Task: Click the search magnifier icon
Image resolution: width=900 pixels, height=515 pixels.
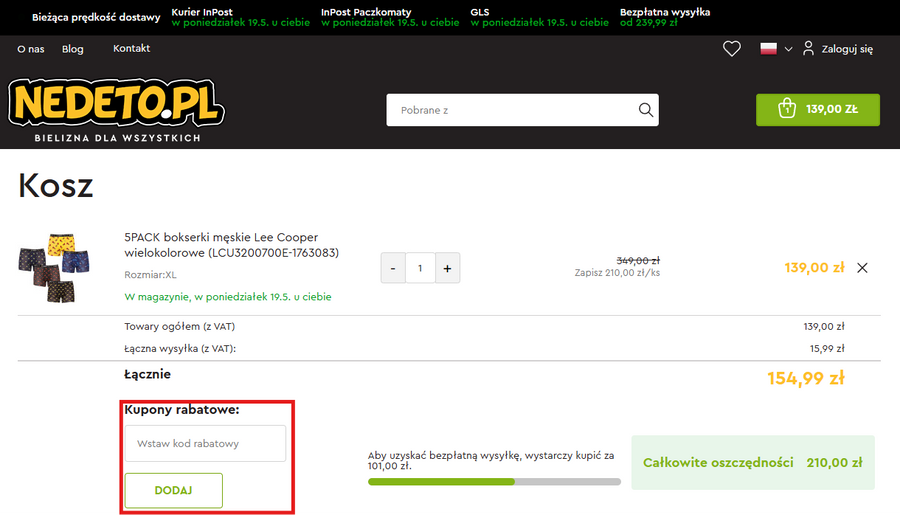Action: pyautogui.click(x=646, y=110)
